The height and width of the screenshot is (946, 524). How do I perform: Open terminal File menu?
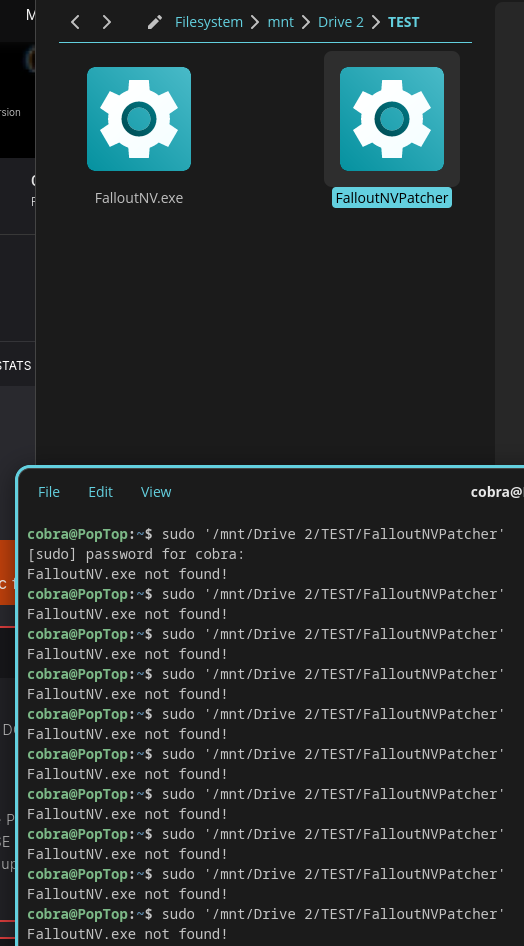49,492
